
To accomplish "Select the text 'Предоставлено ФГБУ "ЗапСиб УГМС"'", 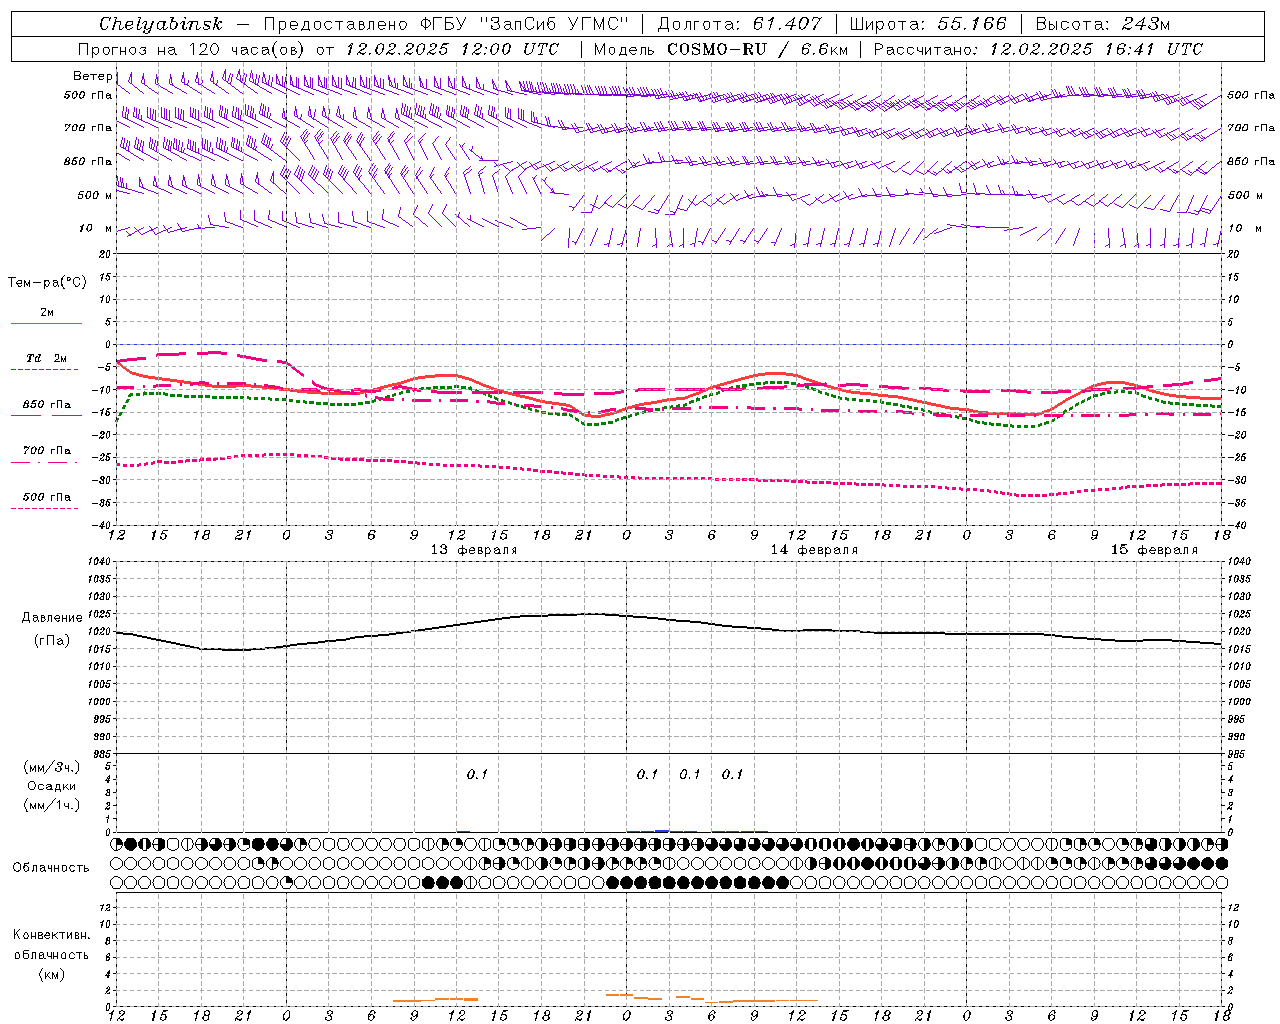I will tap(446, 24).
